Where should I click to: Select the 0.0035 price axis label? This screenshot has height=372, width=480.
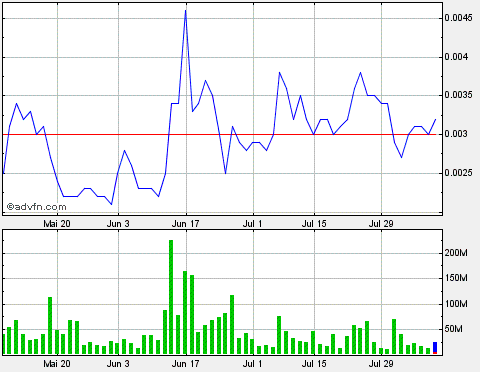click(458, 95)
